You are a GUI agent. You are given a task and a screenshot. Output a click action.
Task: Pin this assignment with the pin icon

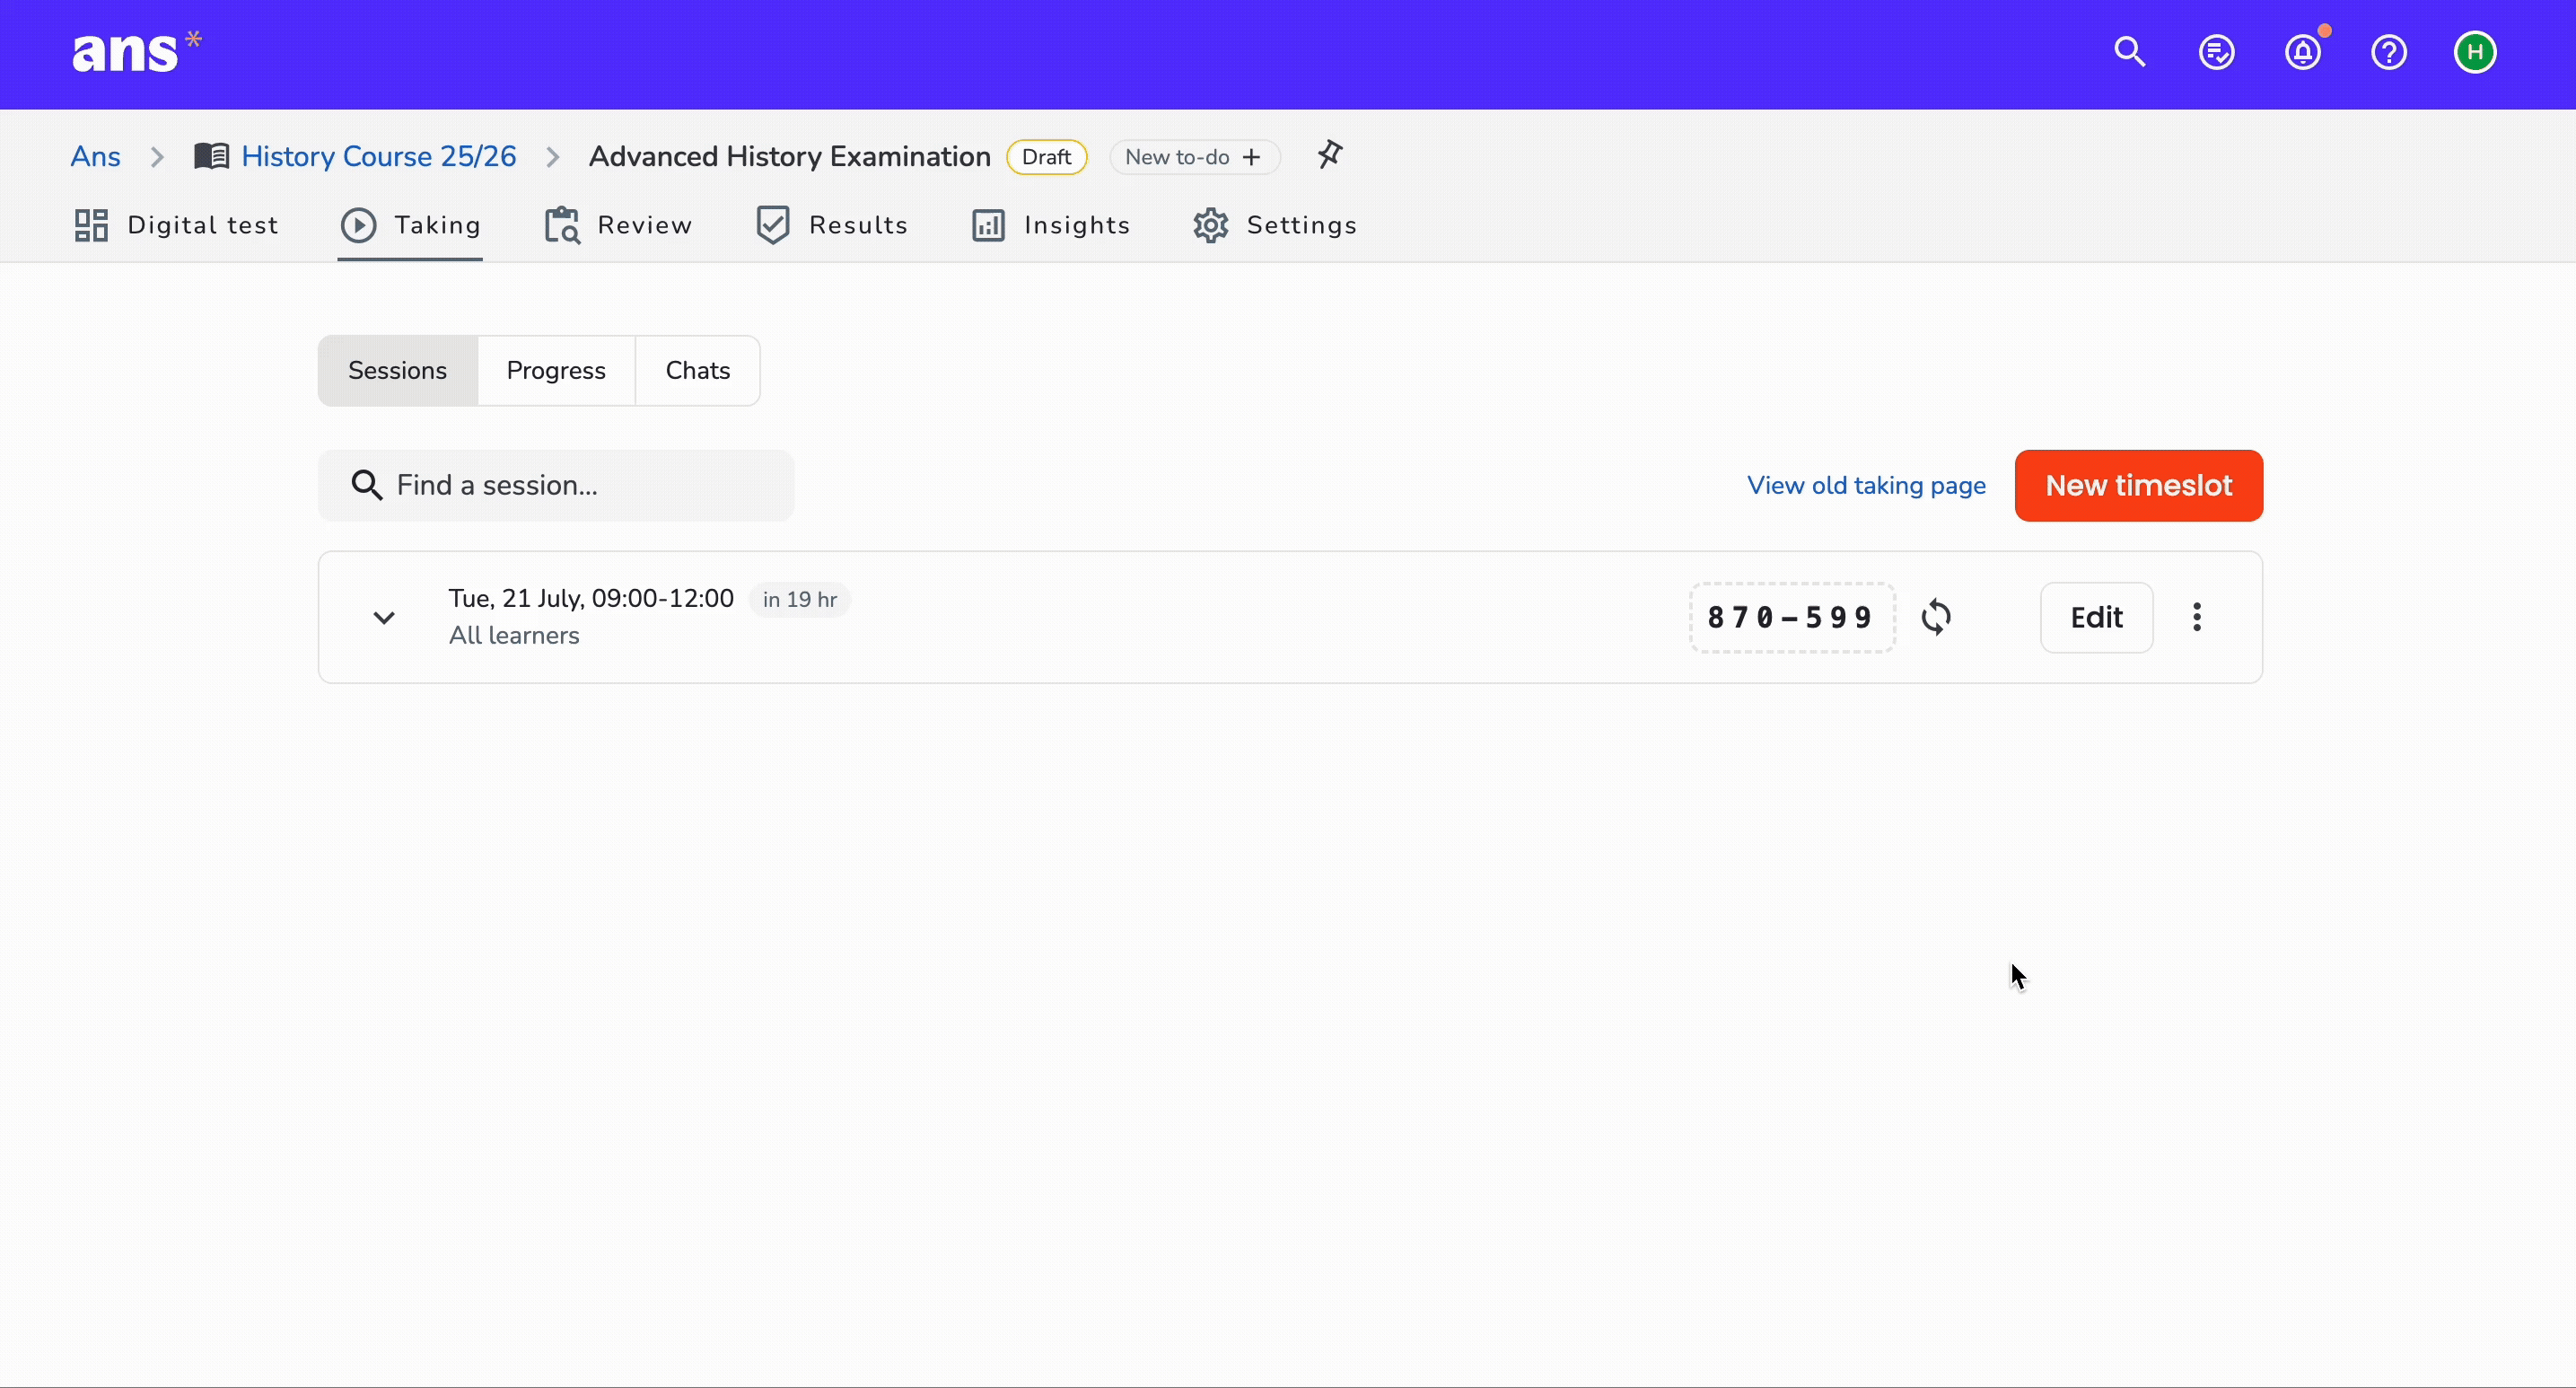point(1329,155)
